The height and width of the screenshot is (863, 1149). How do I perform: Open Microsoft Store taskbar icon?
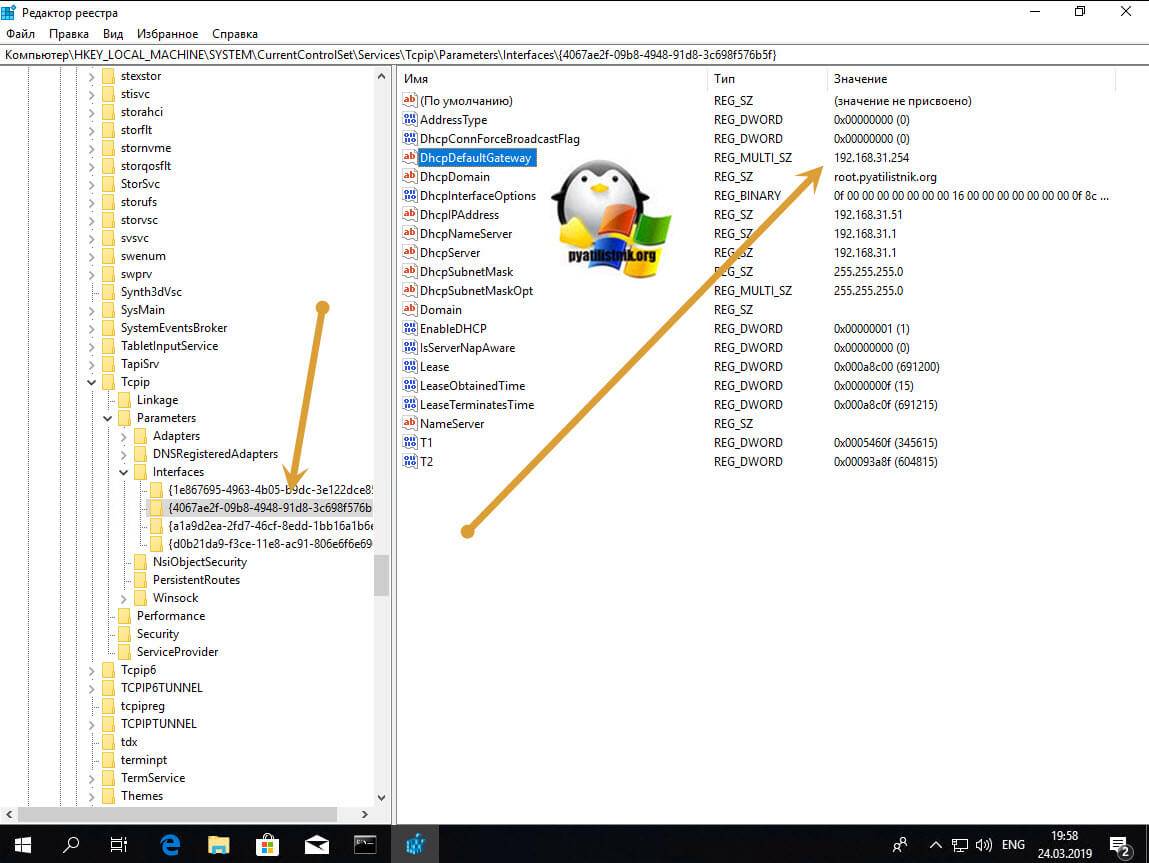[267, 845]
